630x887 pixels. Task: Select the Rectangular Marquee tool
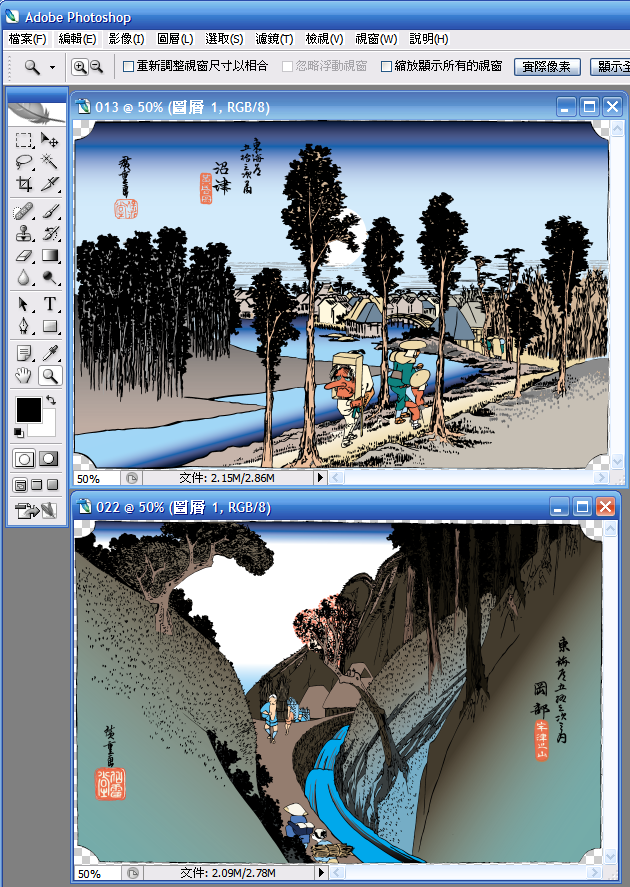coord(23,140)
